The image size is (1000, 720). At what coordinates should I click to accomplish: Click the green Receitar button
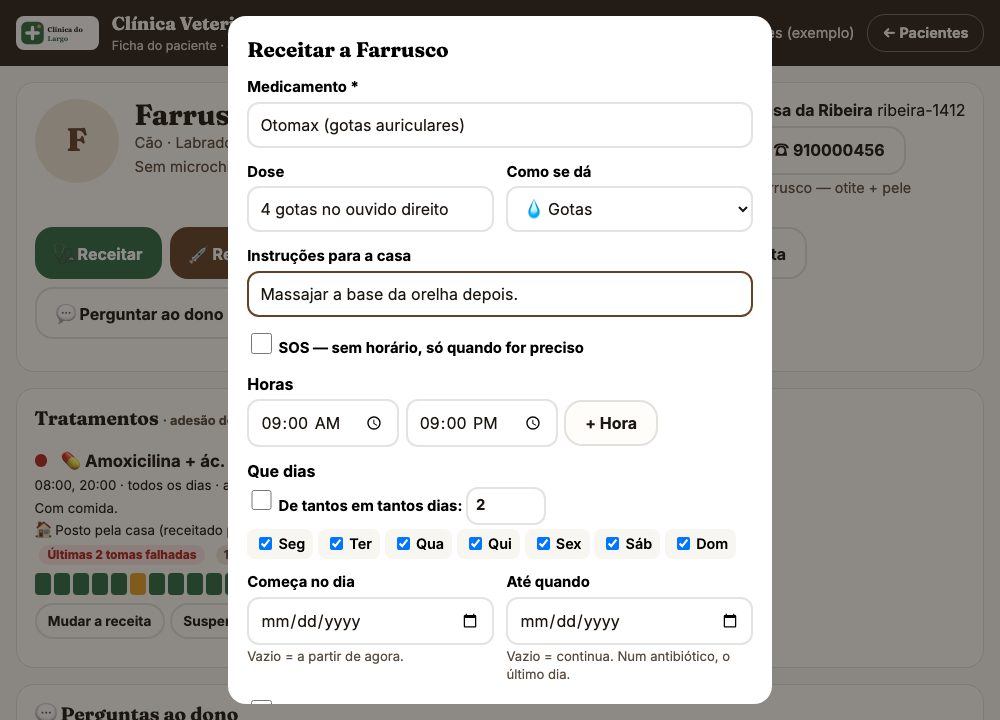(x=98, y=253)
